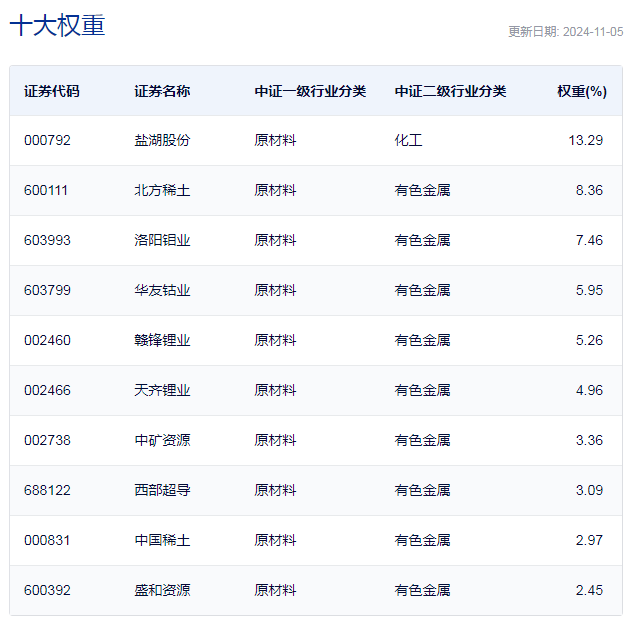Click security code 002460
Screen dimensions: 630x624
pyautogui.click(x=47, y=340)
